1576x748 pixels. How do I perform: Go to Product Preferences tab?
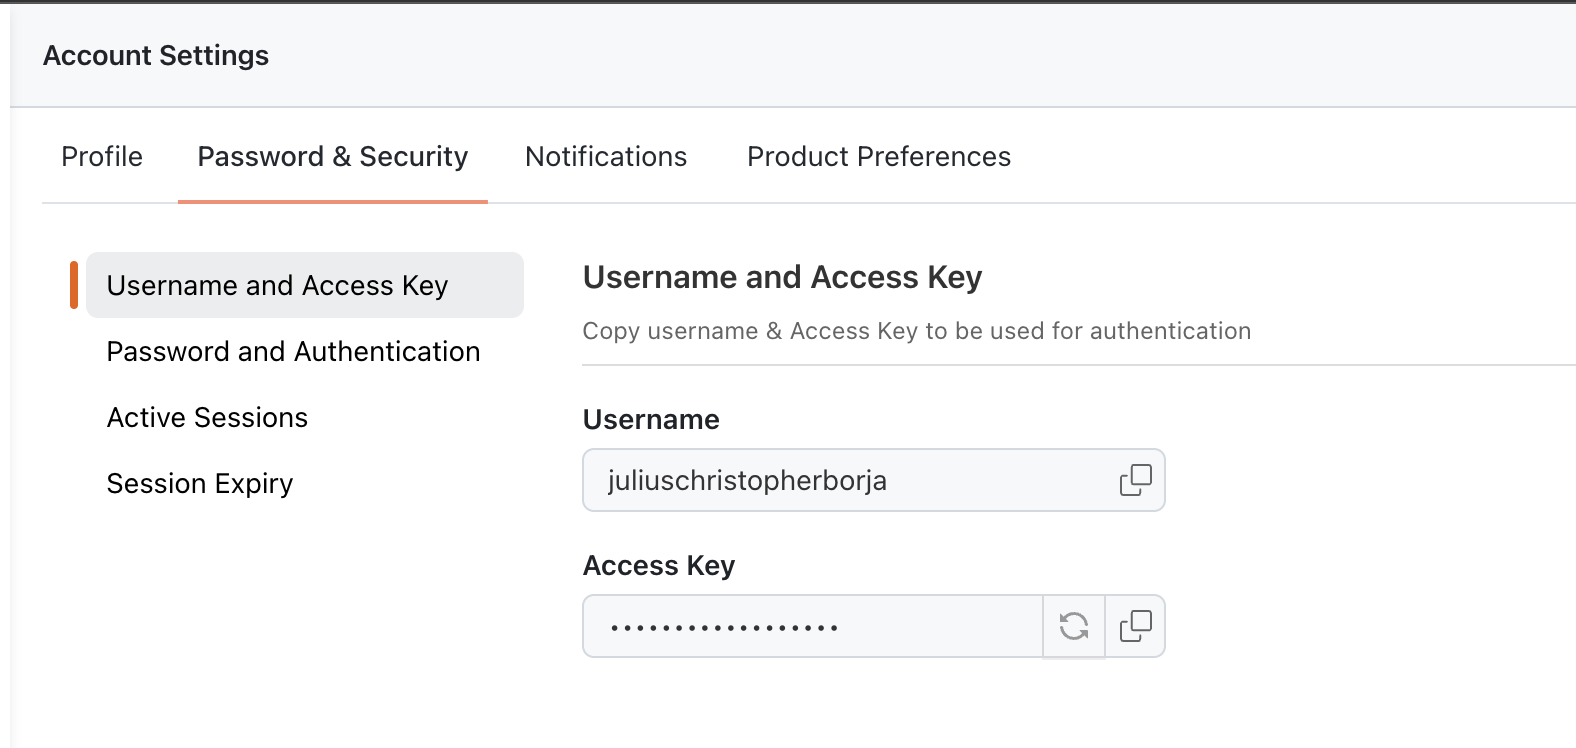coord(879,157)
